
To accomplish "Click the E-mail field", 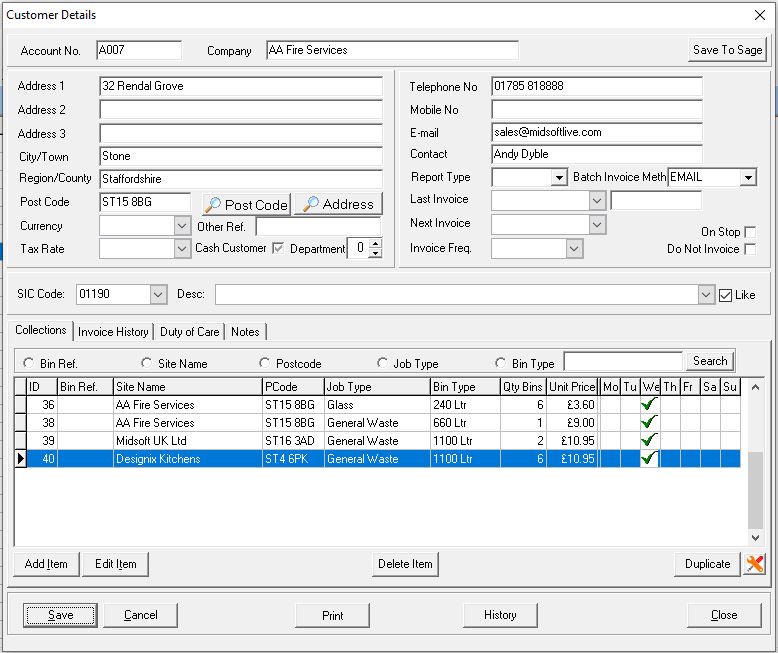I will pyautogui.click(x=597, y=132).
